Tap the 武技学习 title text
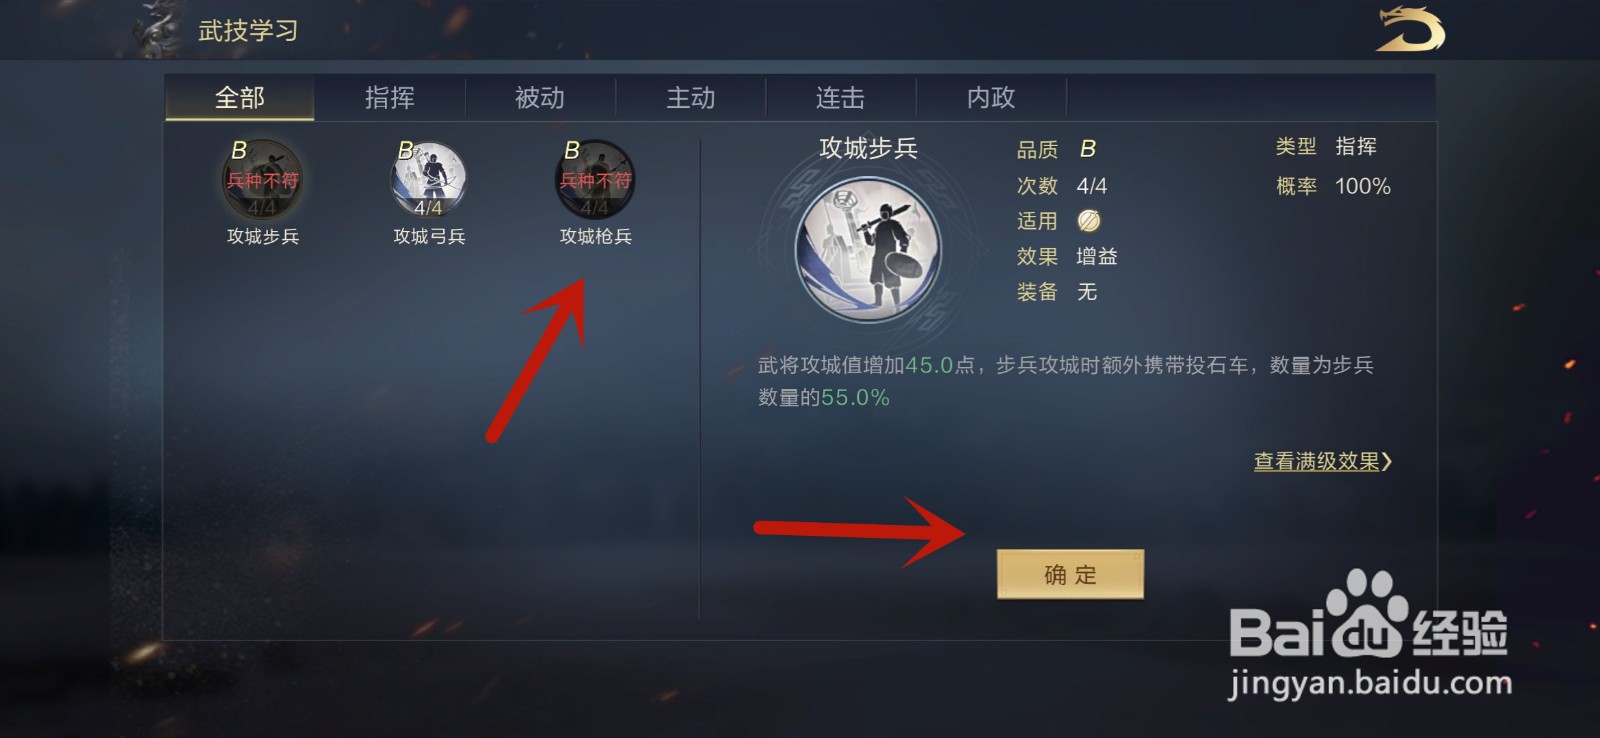Viewport: 1600px width, 738px height. 248,31
